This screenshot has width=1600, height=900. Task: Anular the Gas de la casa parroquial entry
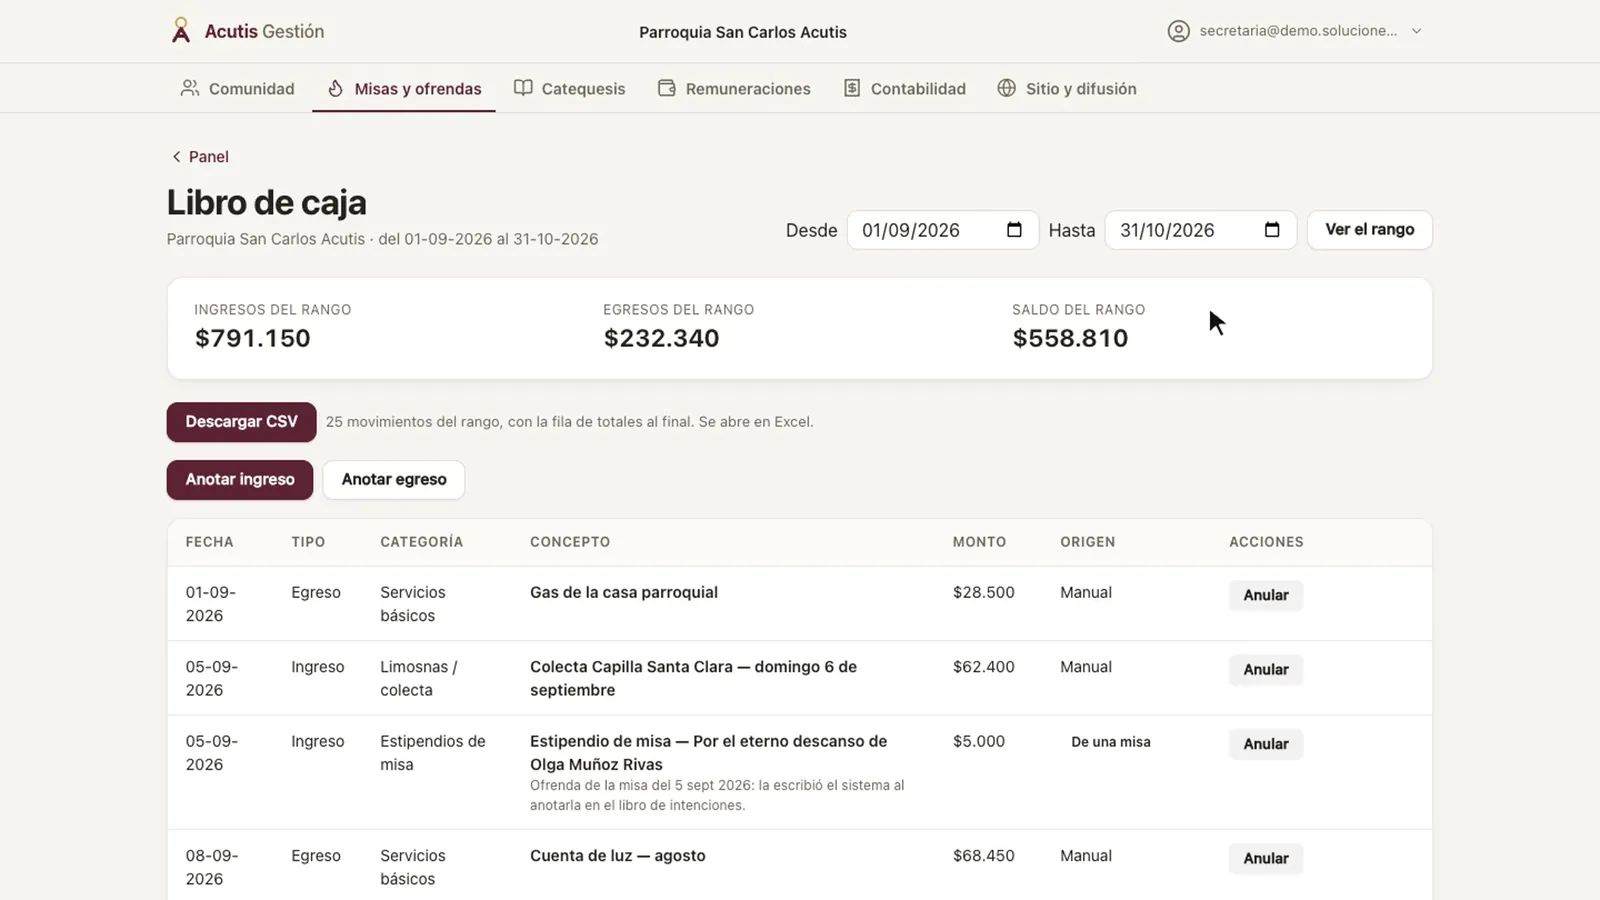(x=1266, y=595)
